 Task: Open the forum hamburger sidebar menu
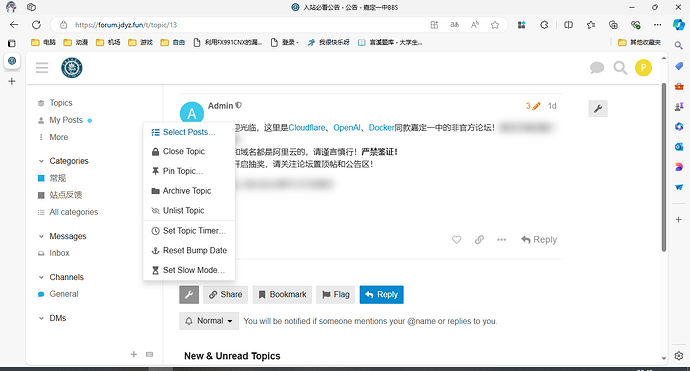coord(42,68)
